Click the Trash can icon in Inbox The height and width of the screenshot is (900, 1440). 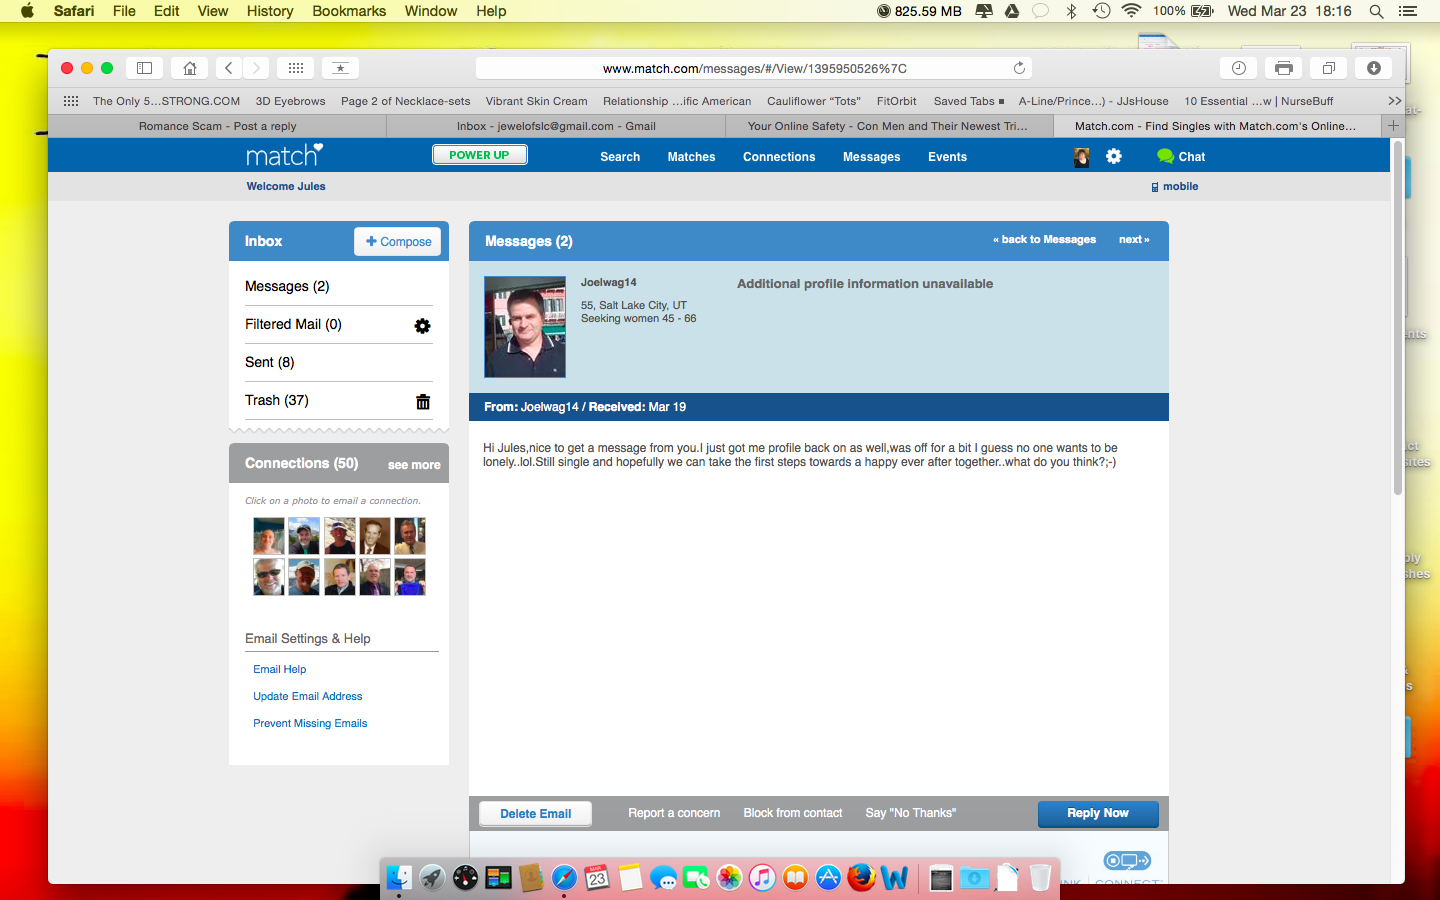(423, 402)
